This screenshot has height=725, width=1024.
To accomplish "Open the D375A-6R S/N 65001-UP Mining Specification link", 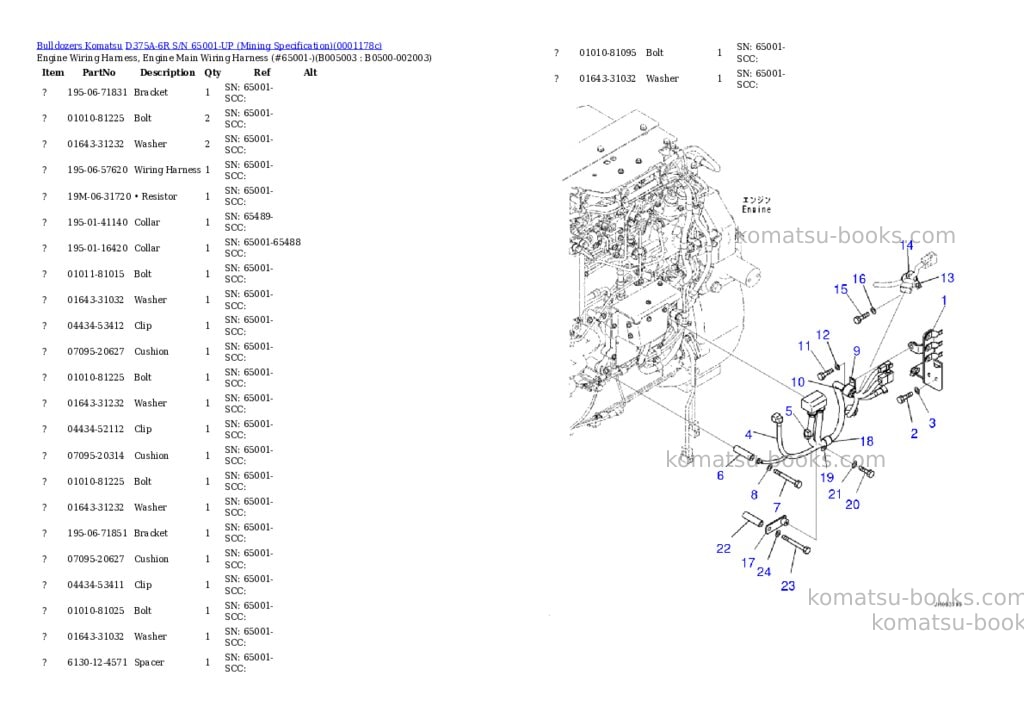I will coord(253,46).
